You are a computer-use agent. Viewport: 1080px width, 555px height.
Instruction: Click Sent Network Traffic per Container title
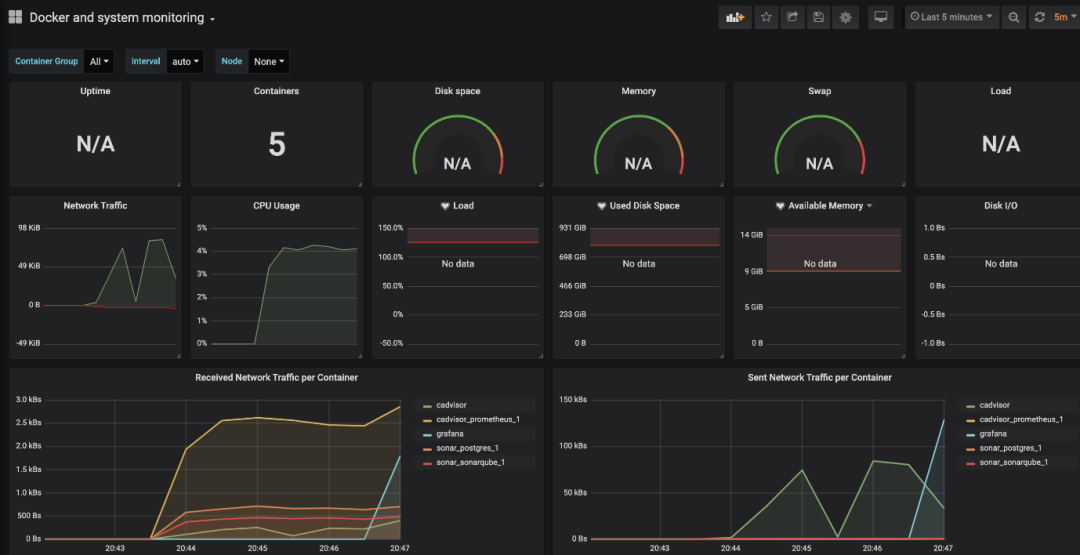click(820, 377)
